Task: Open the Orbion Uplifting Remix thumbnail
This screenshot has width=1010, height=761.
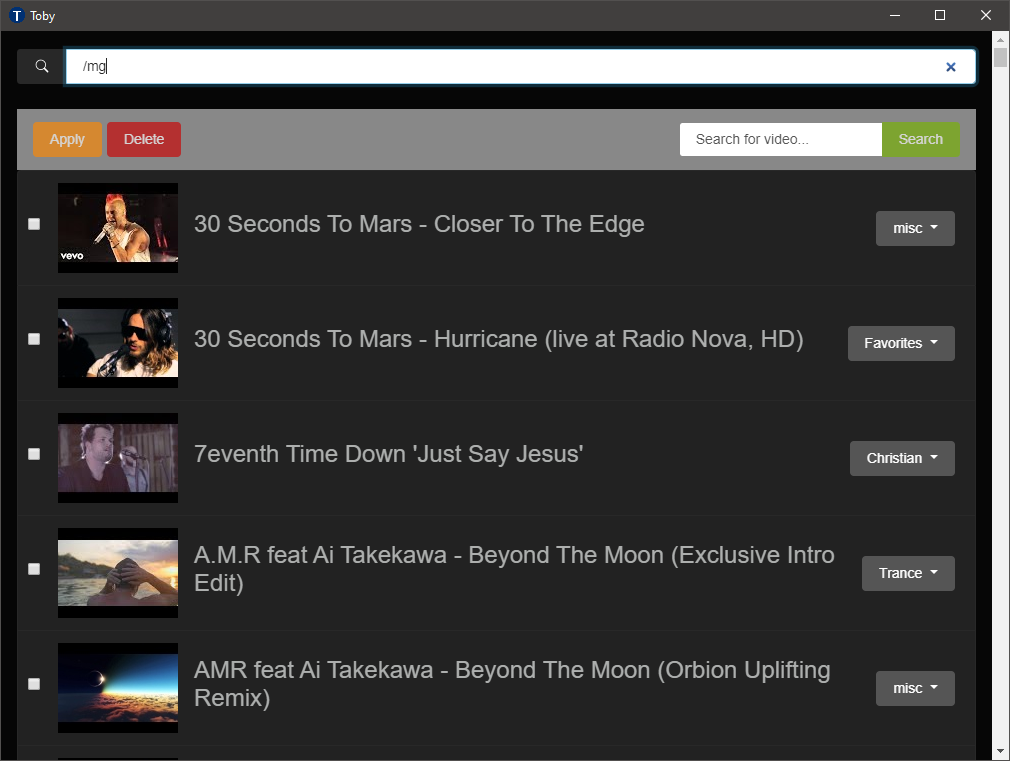Action: tap(118, 688)
